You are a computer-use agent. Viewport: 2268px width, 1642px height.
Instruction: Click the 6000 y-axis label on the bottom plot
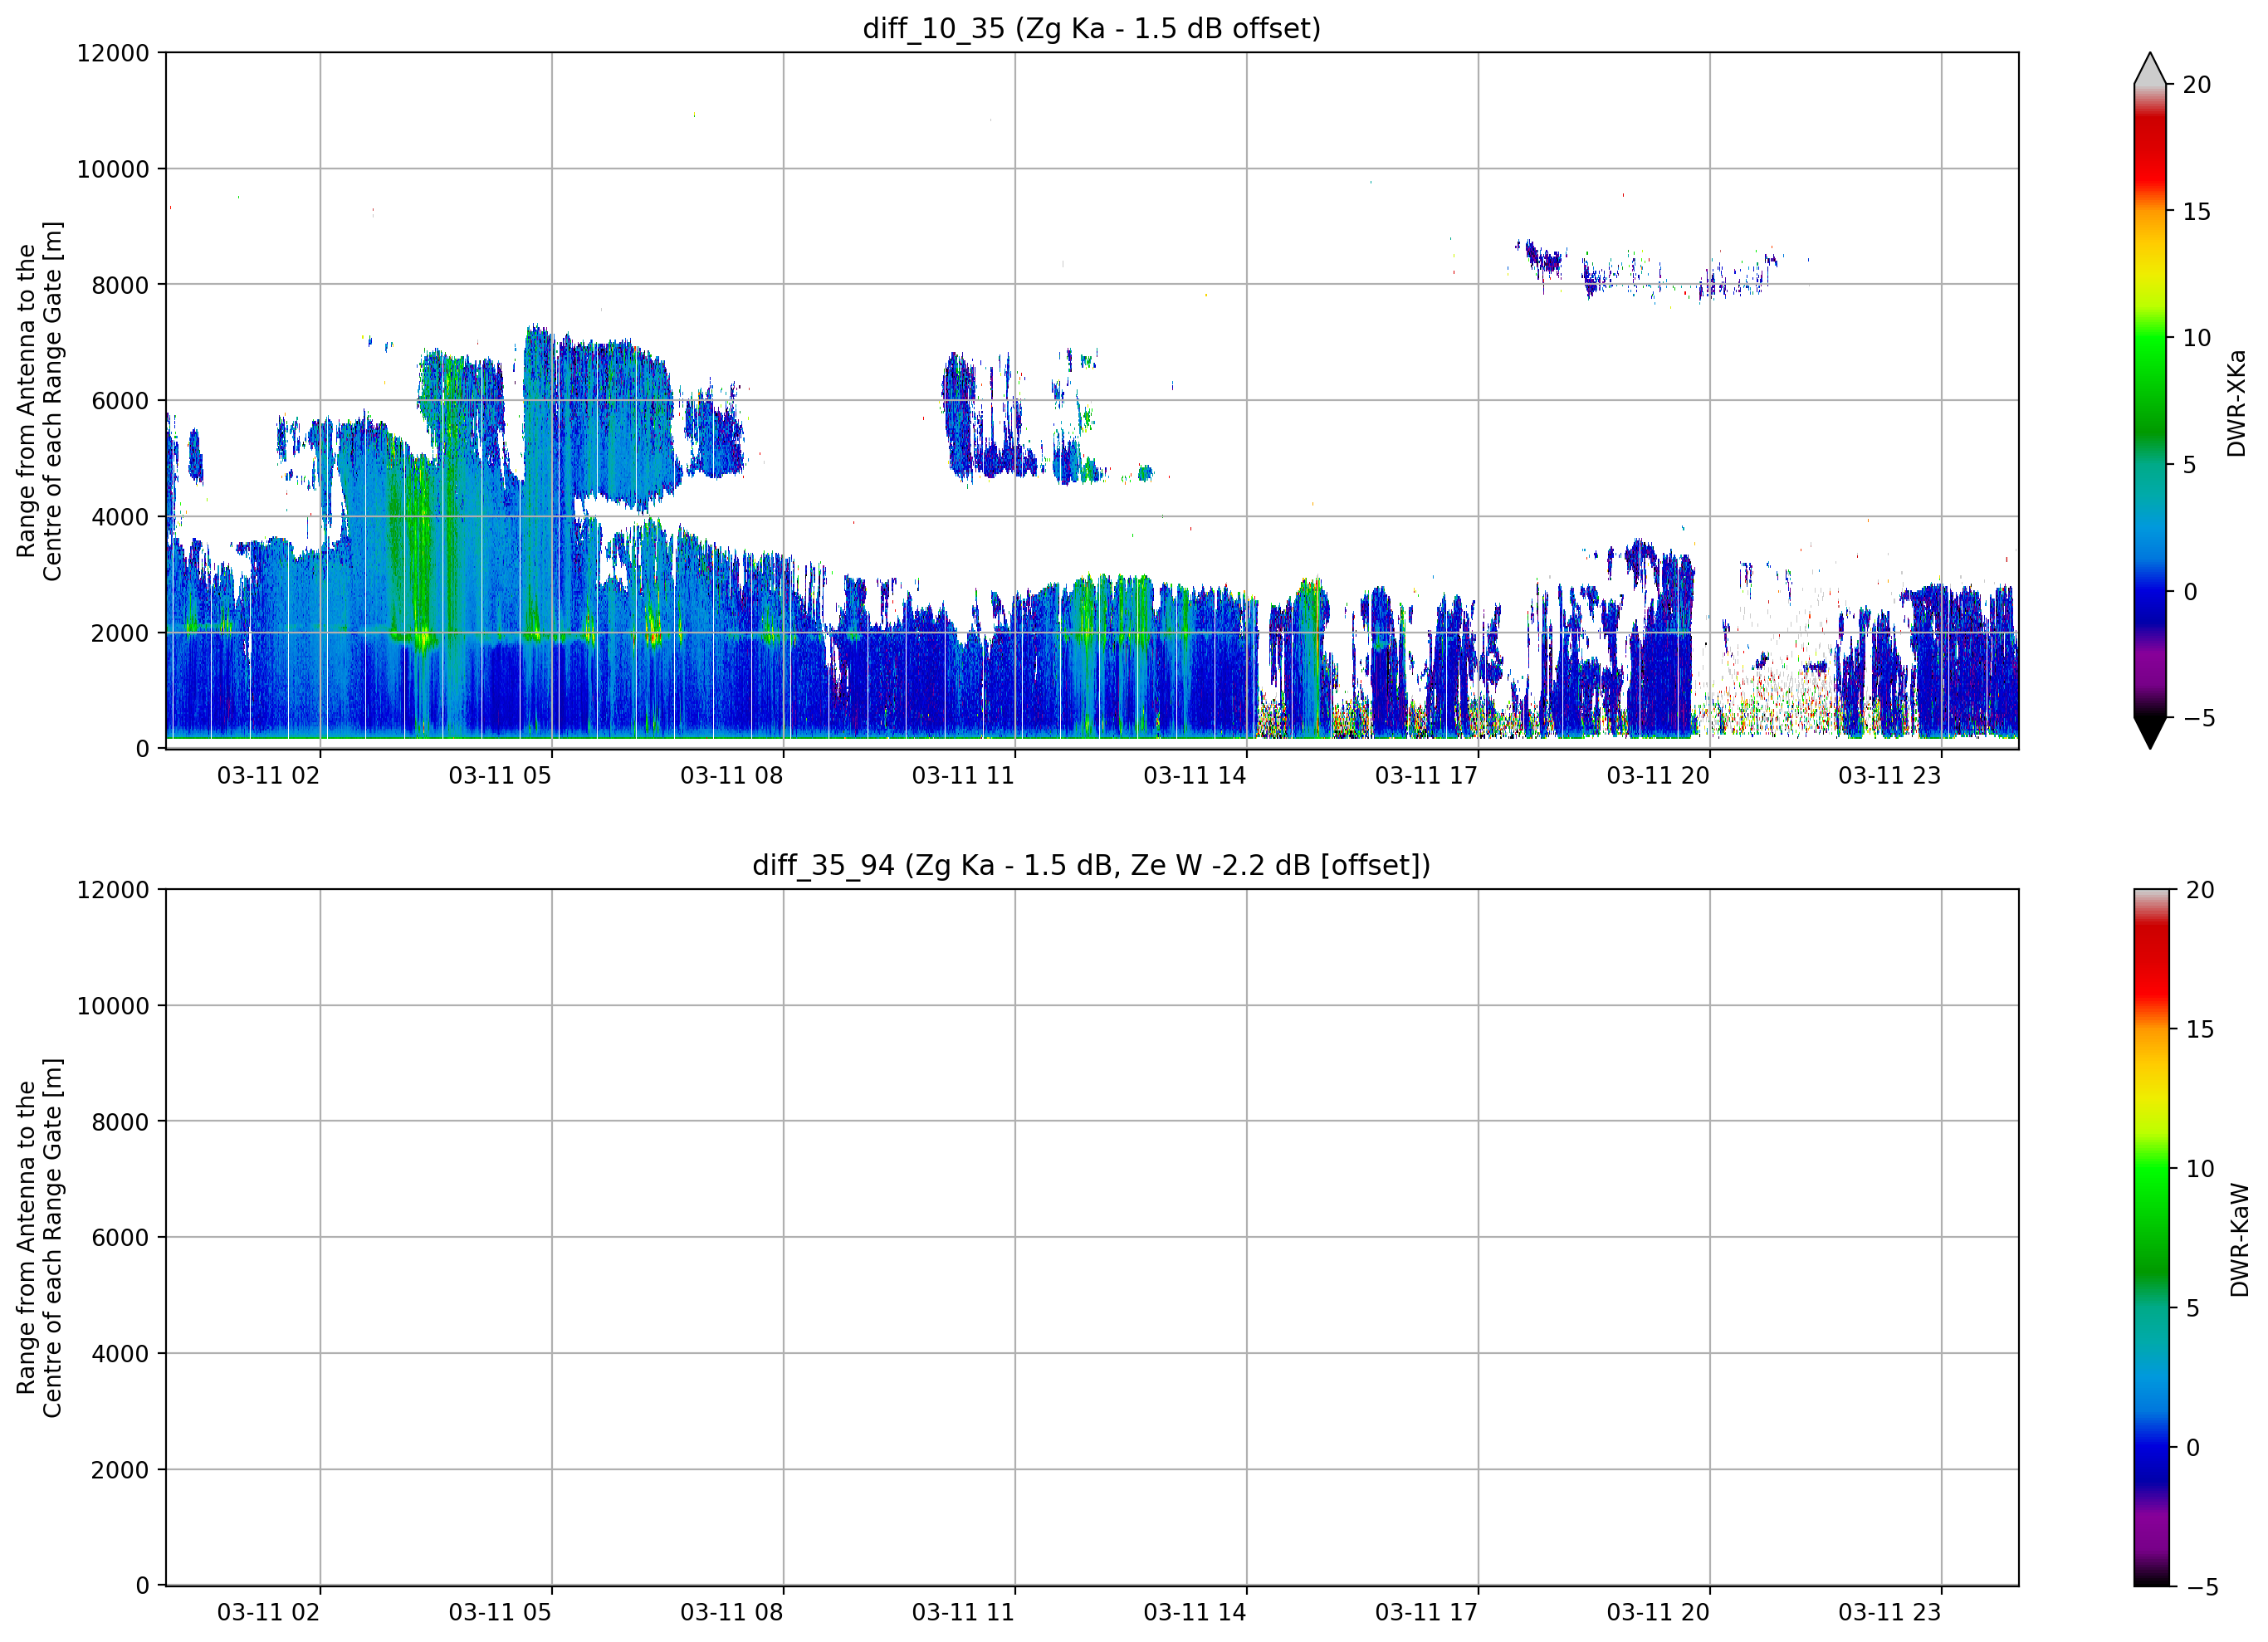[119, 1238]
